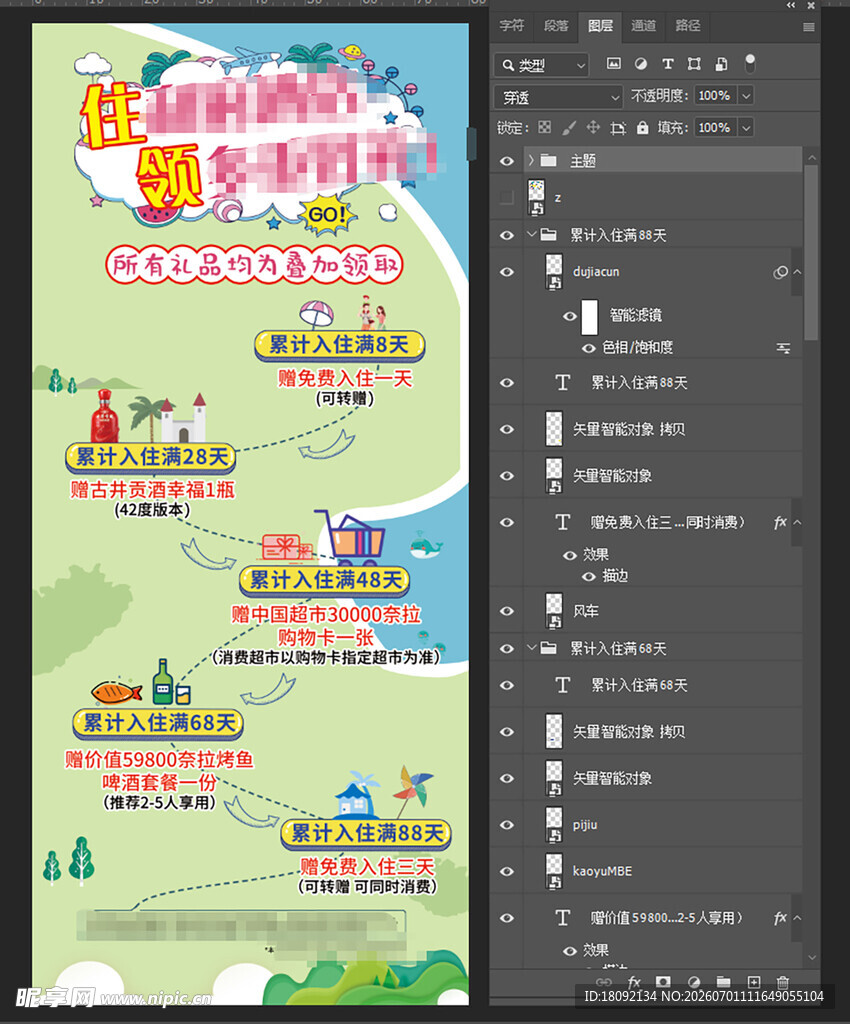Click the 不透明度 value field
Image resolution: width=850 pixels, height=1024 pixels.
tap(716, 96)
